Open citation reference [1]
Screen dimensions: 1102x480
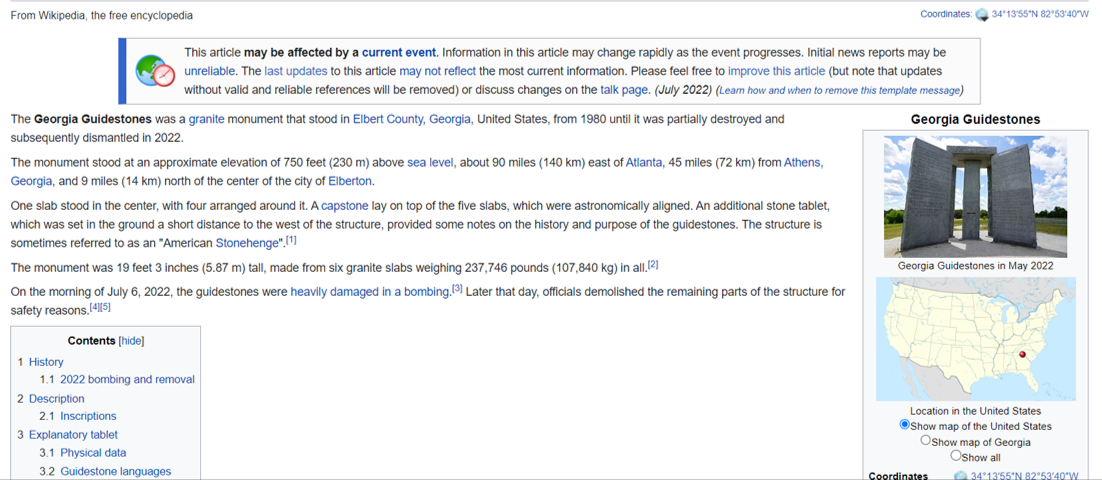[x=291, y=240]
